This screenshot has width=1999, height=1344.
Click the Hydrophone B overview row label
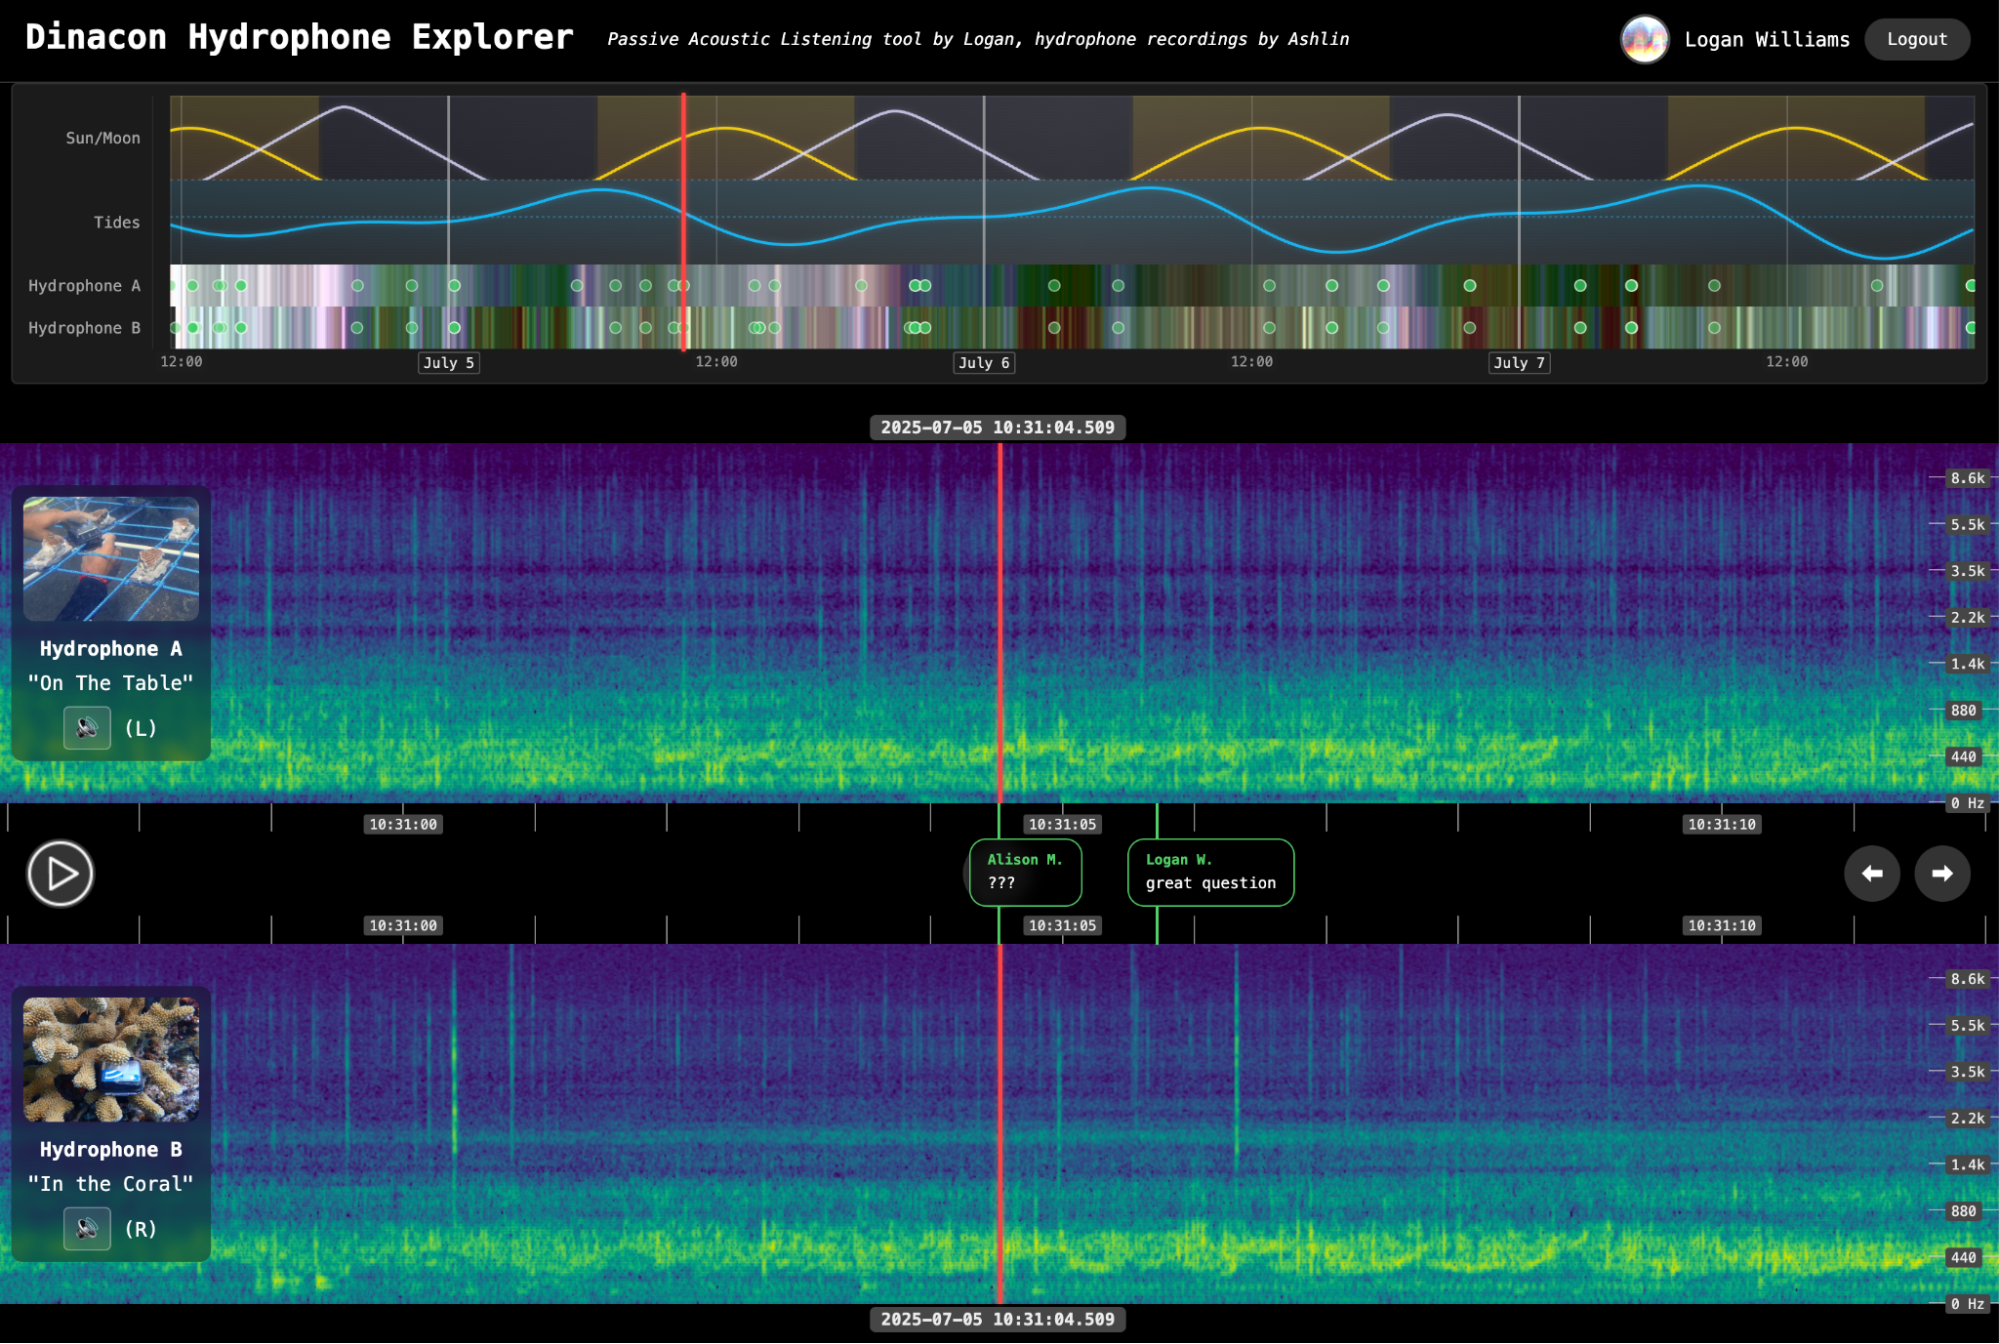point(84,328)
